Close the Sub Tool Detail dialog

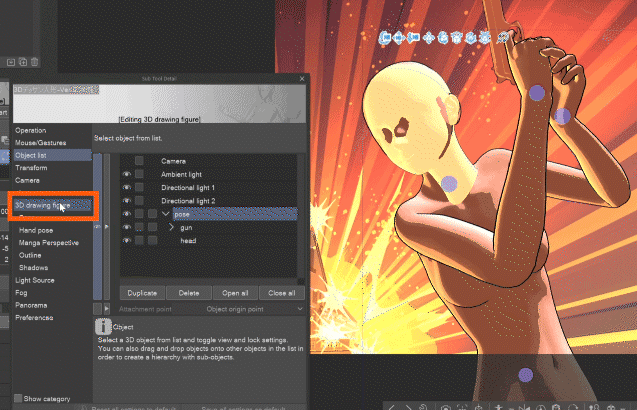302,78
